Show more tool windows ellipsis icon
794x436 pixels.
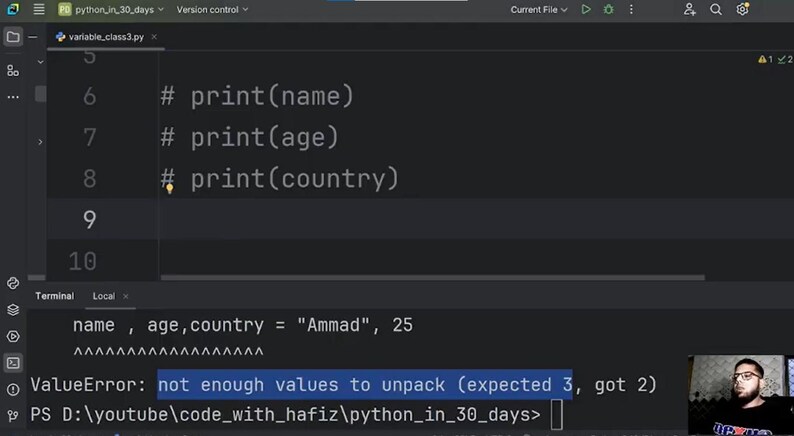pyautogui.click(x=13, y=97)
